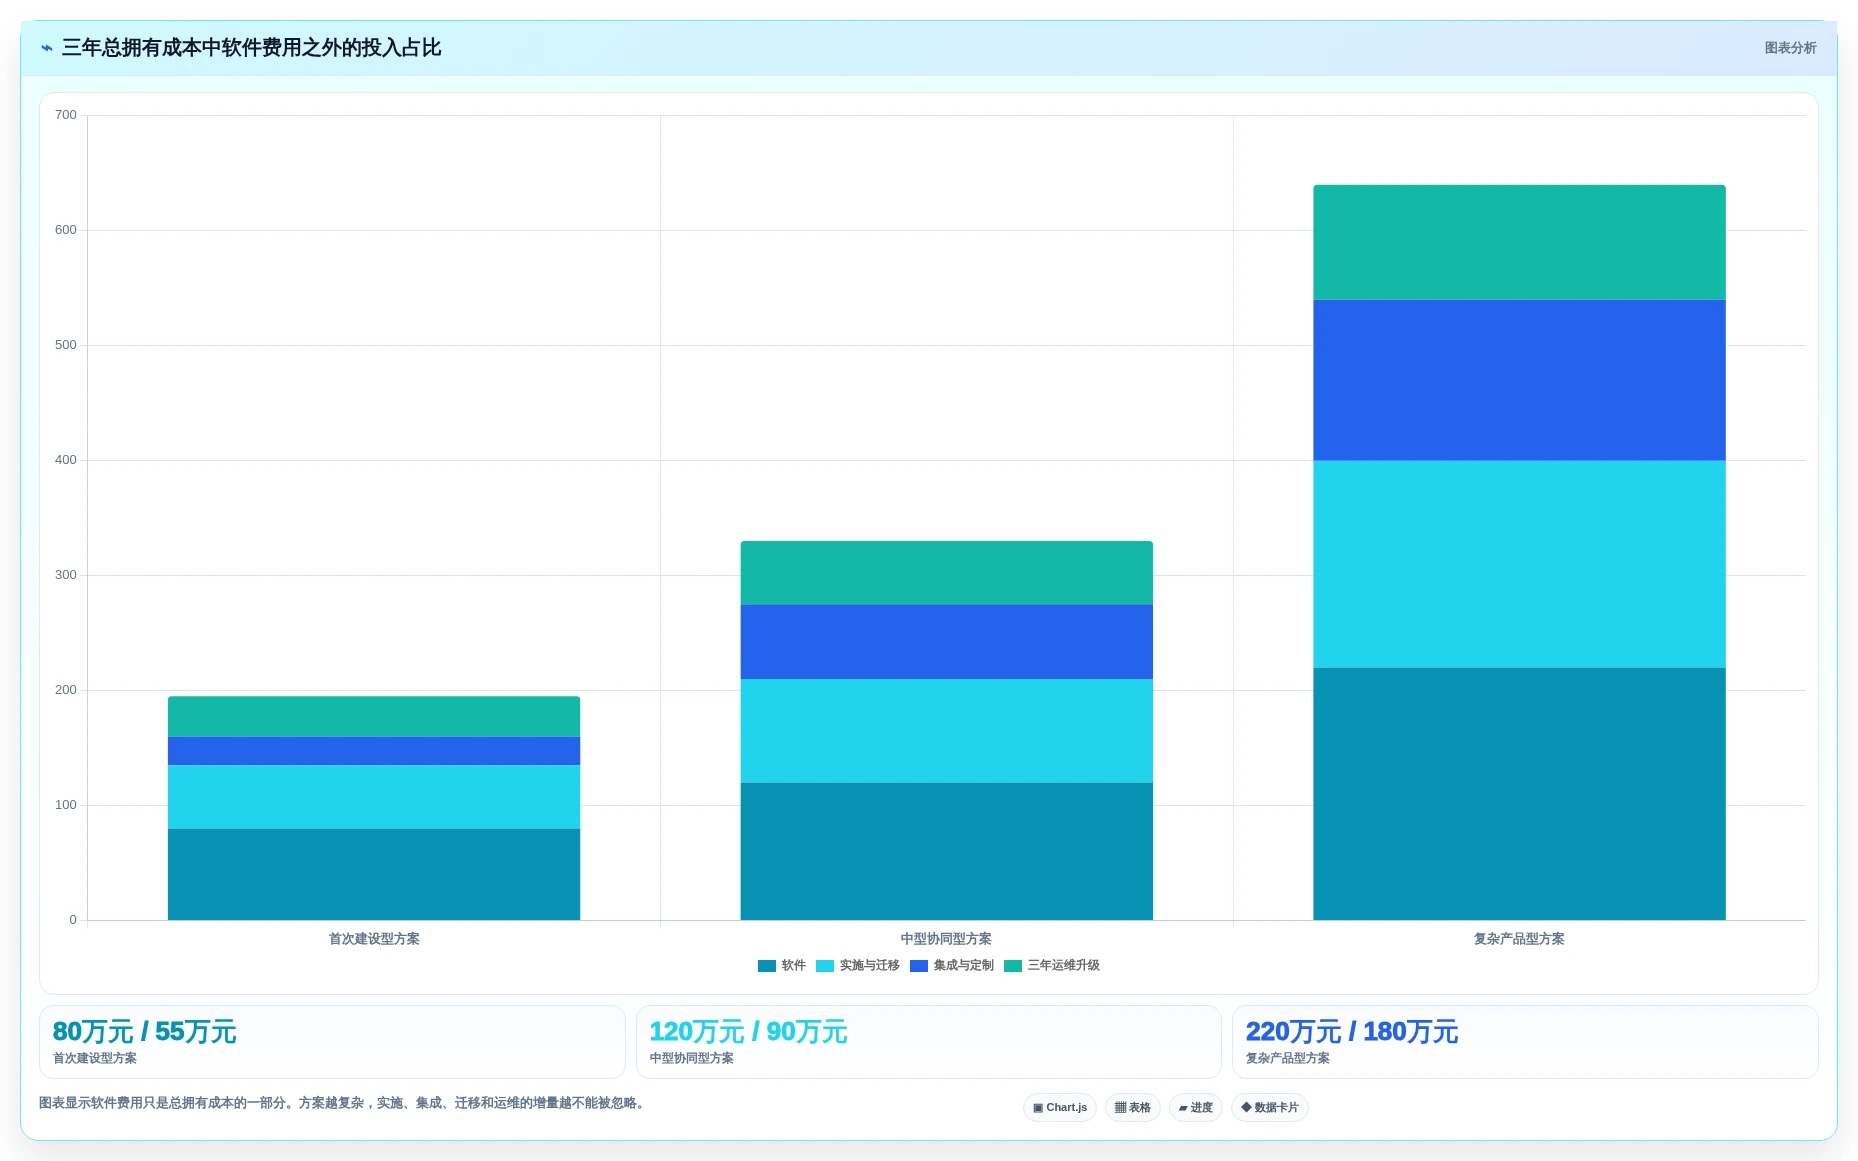Image resolution: width=1858 pixels, height=1161 pixels.
Task: Toggle the 实施与迁移 legend item
Action: [x=858, y=965]
